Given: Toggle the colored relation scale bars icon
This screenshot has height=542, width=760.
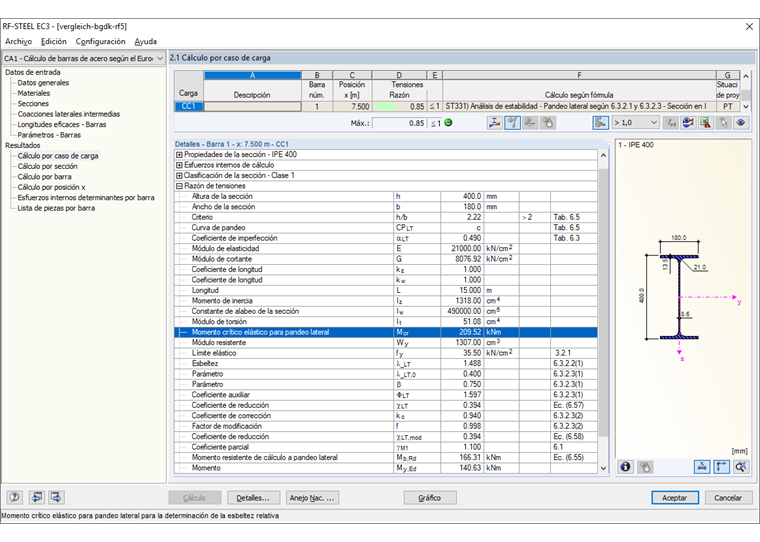Looking at the screenshot, I should (x=601, y=123).
